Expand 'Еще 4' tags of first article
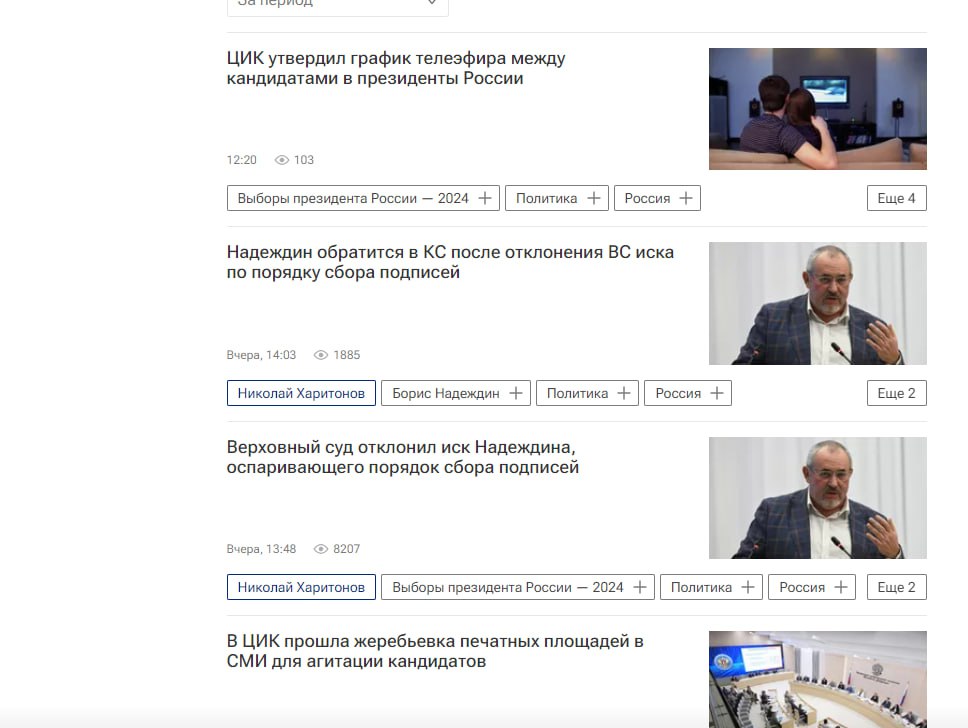Screen dimensions: 968x728 point(896,198)
